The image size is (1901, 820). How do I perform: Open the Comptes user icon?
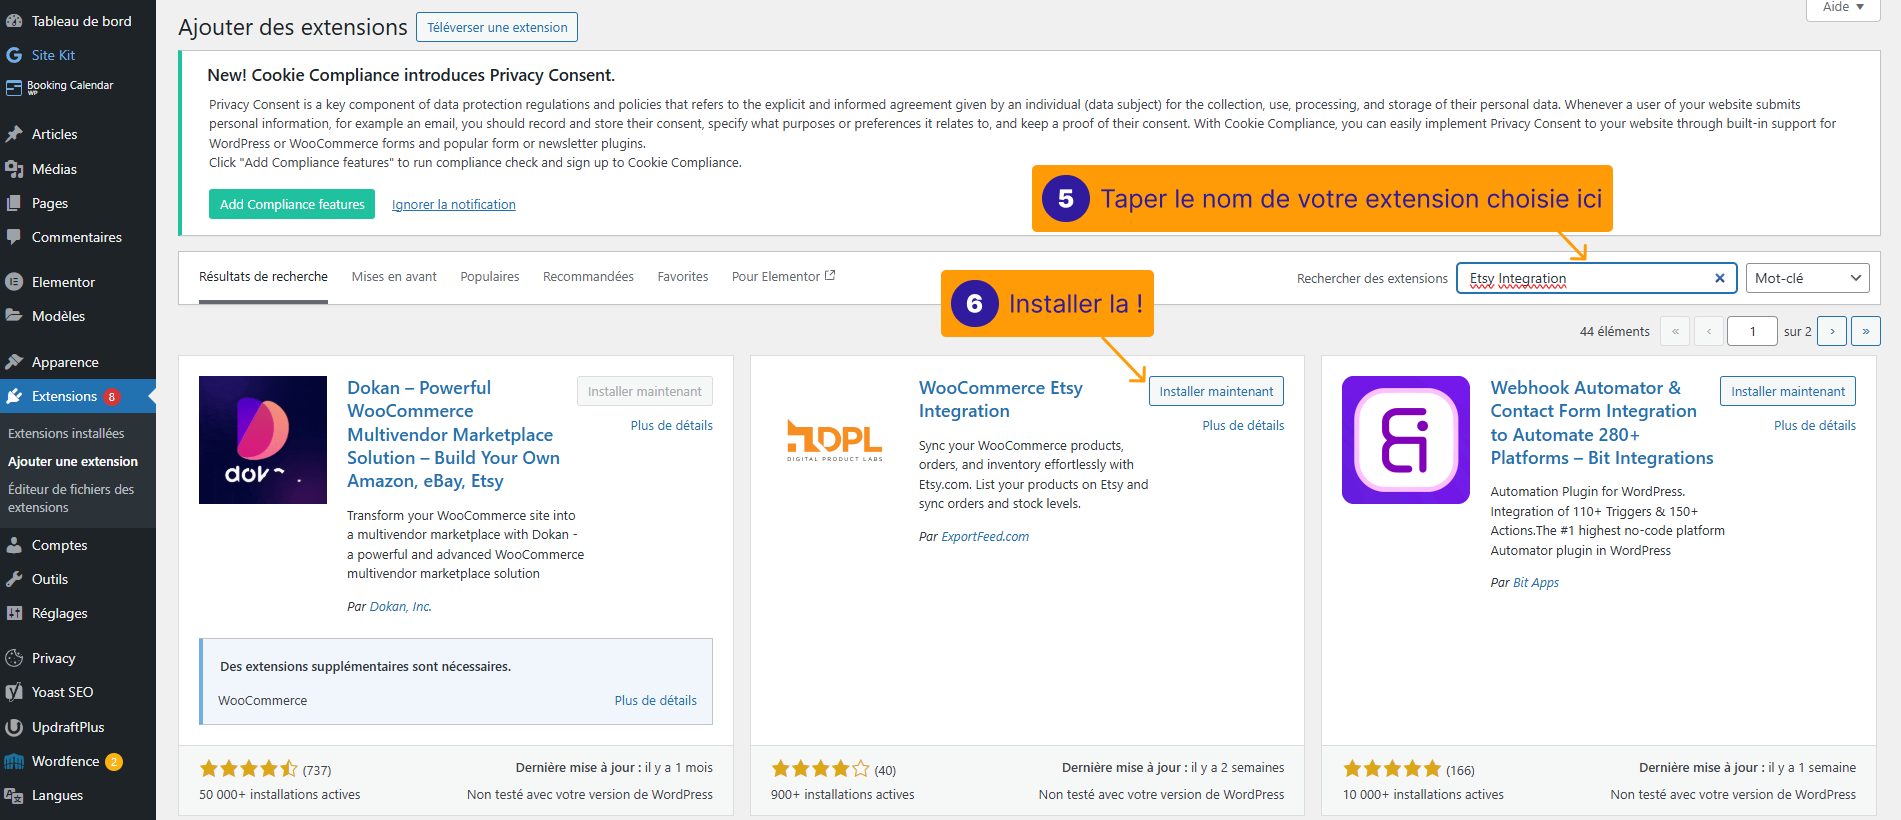pyautogui.click(x=14, y=545)
